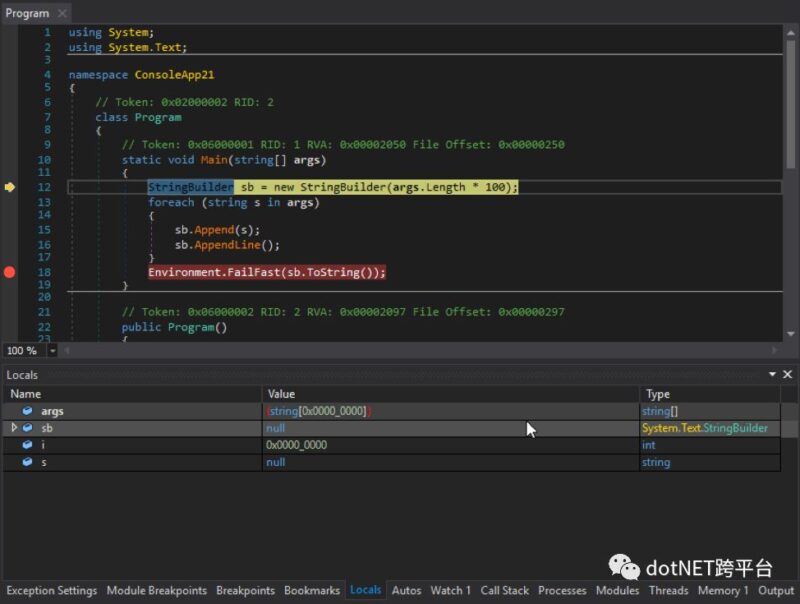800x604 pixels.
Task: Switch to the Autos tab
Action: (407, 591)
